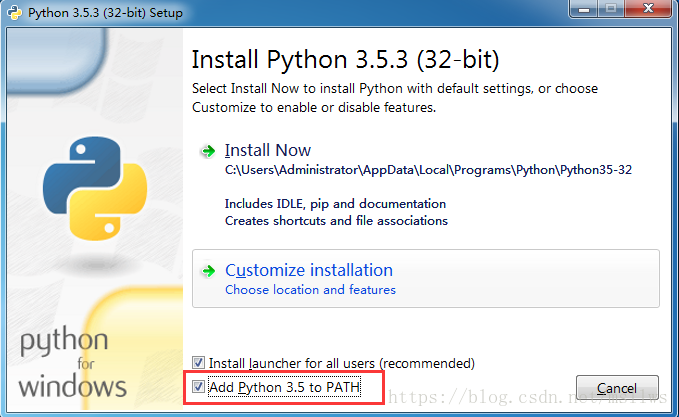Toggle the Install launcher for all users checkbox
This screenshot has width=679, height=417.
tap(200, 362)
